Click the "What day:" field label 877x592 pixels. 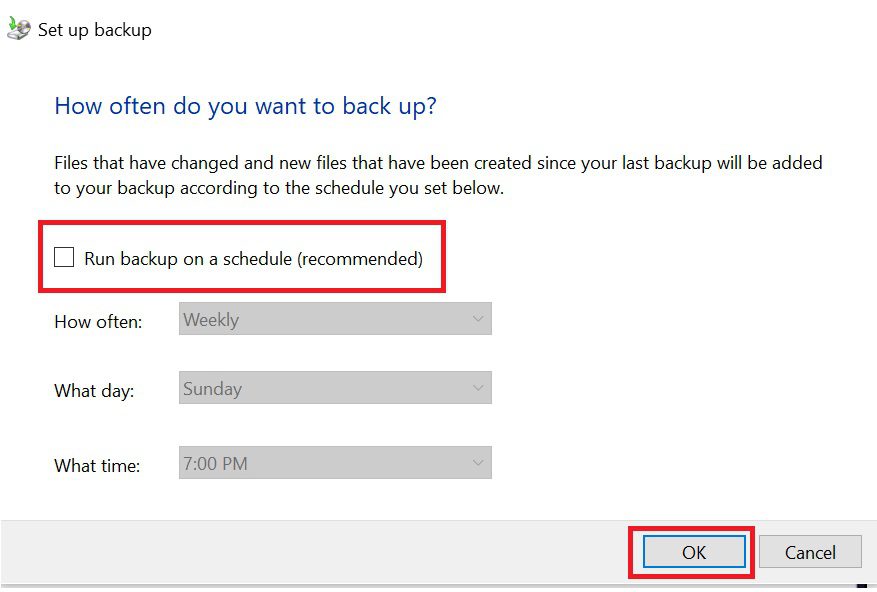point(94,391)
